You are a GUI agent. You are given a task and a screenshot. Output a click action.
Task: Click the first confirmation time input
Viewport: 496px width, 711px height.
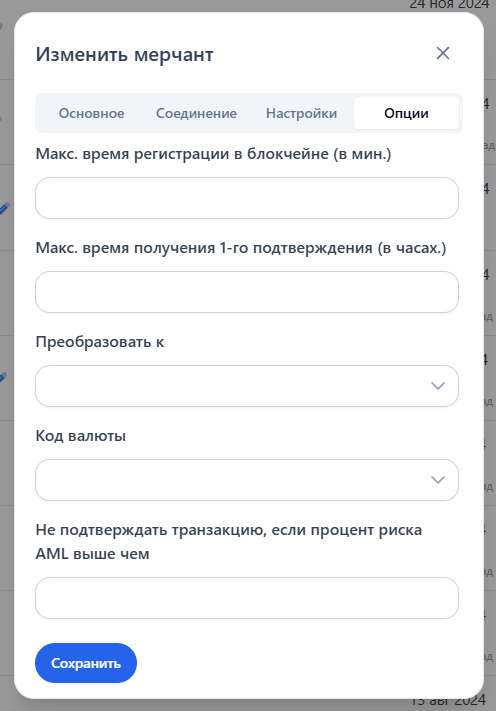tap(247, 292)
